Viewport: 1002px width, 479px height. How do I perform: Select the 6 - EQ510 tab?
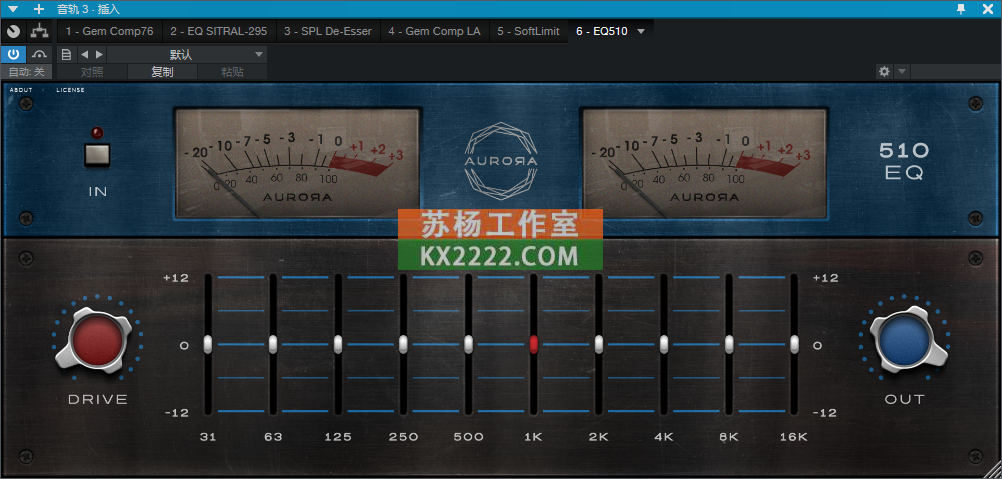[x=602, y=31]
